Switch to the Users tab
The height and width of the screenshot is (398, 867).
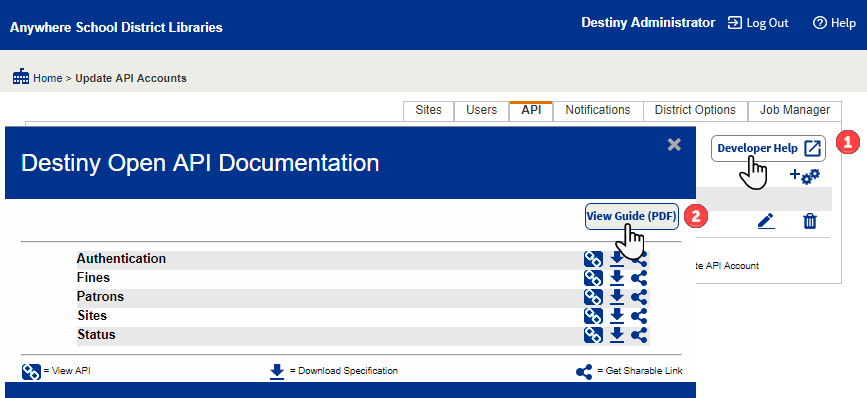[x=481, y=111]
